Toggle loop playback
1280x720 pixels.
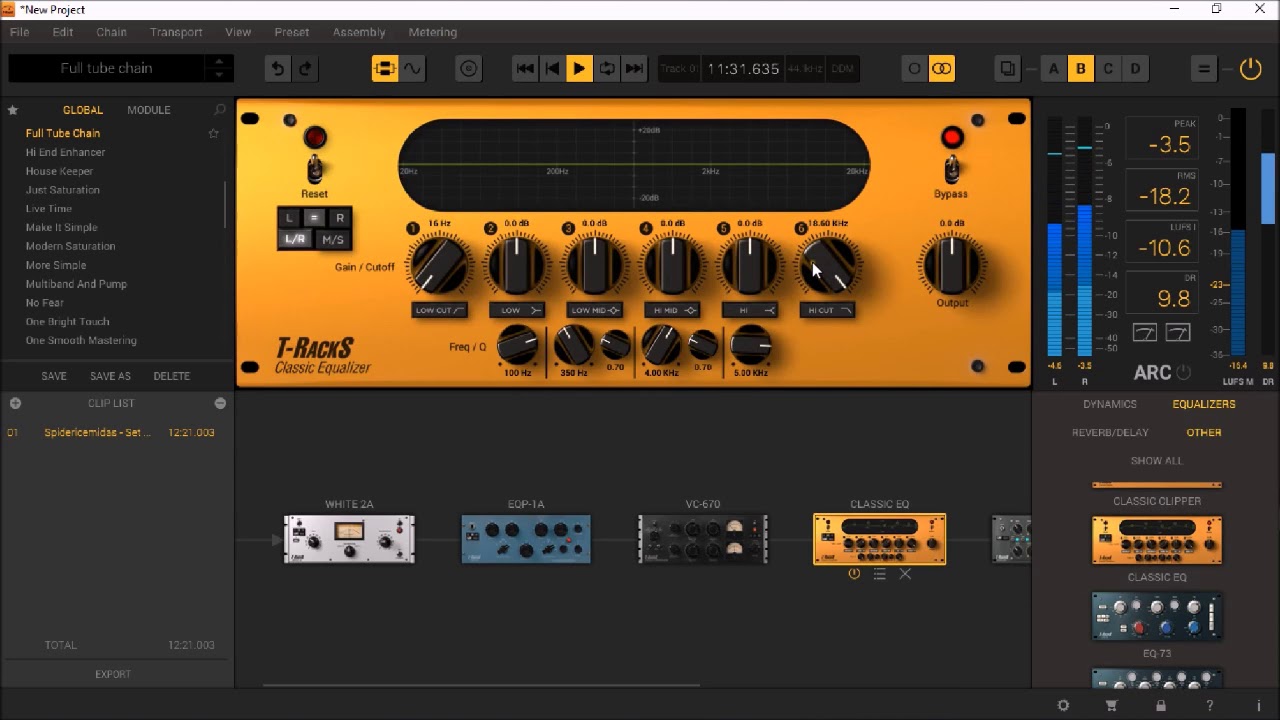point(606,68)
